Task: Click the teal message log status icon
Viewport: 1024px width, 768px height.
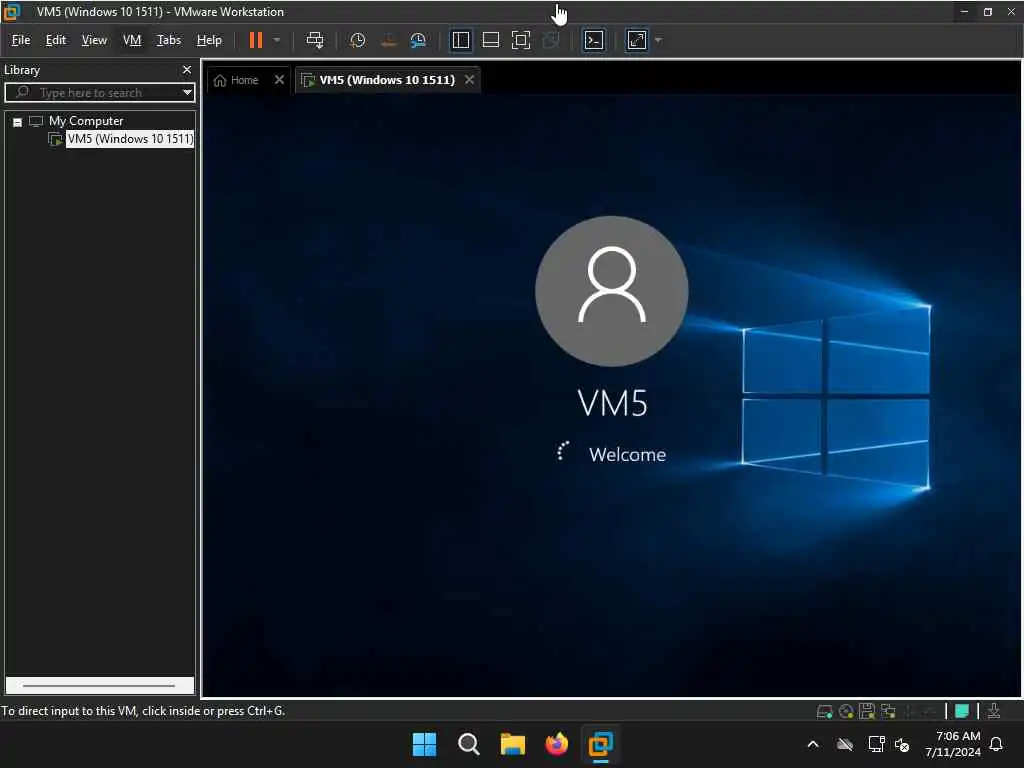Action: [x=961, y=711]
